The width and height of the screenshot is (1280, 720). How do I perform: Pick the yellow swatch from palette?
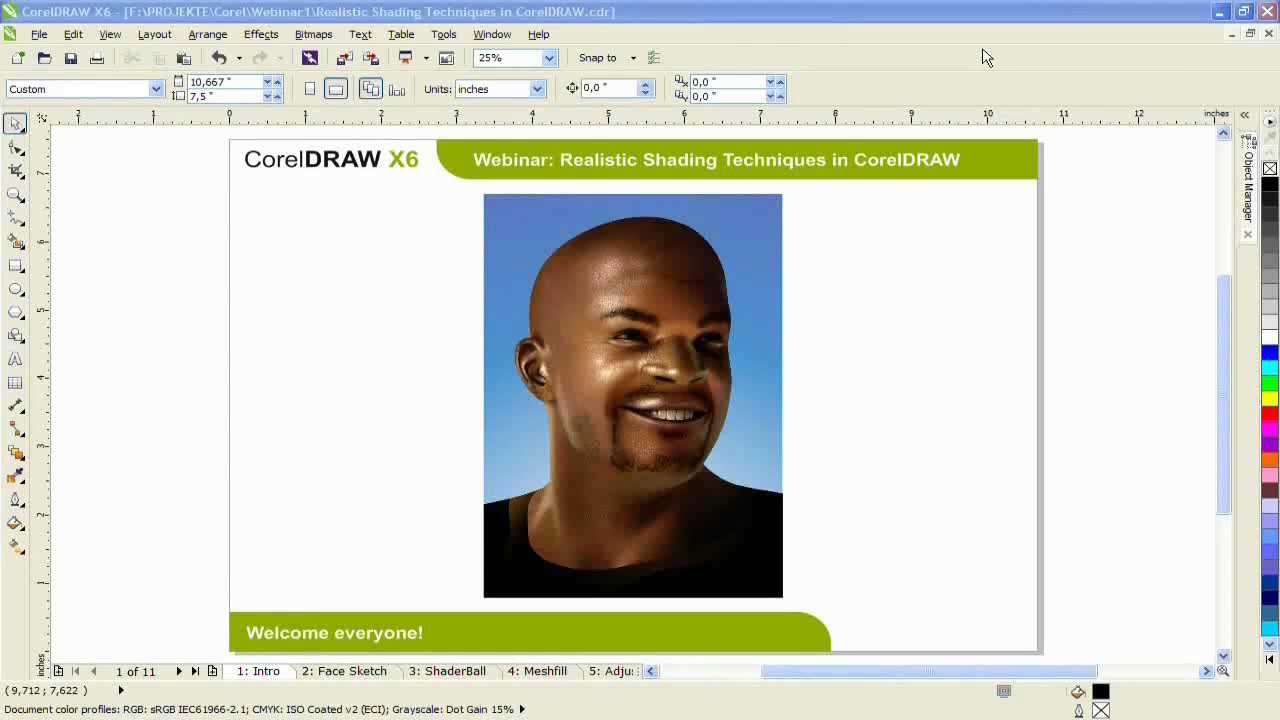[x=1270, y=399]
